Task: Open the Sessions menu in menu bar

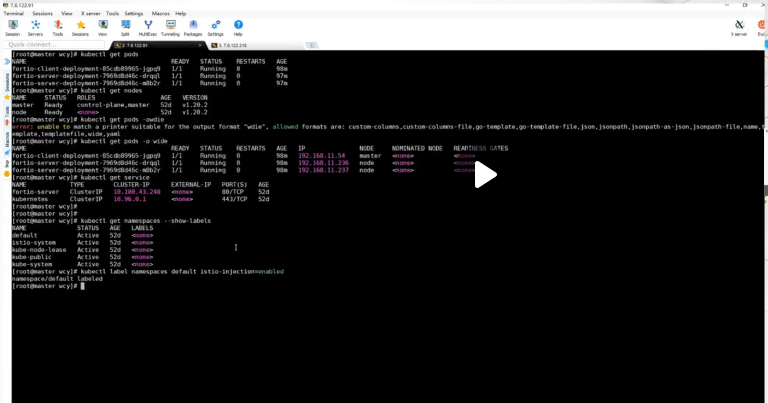Action: (x=43, y=14)
